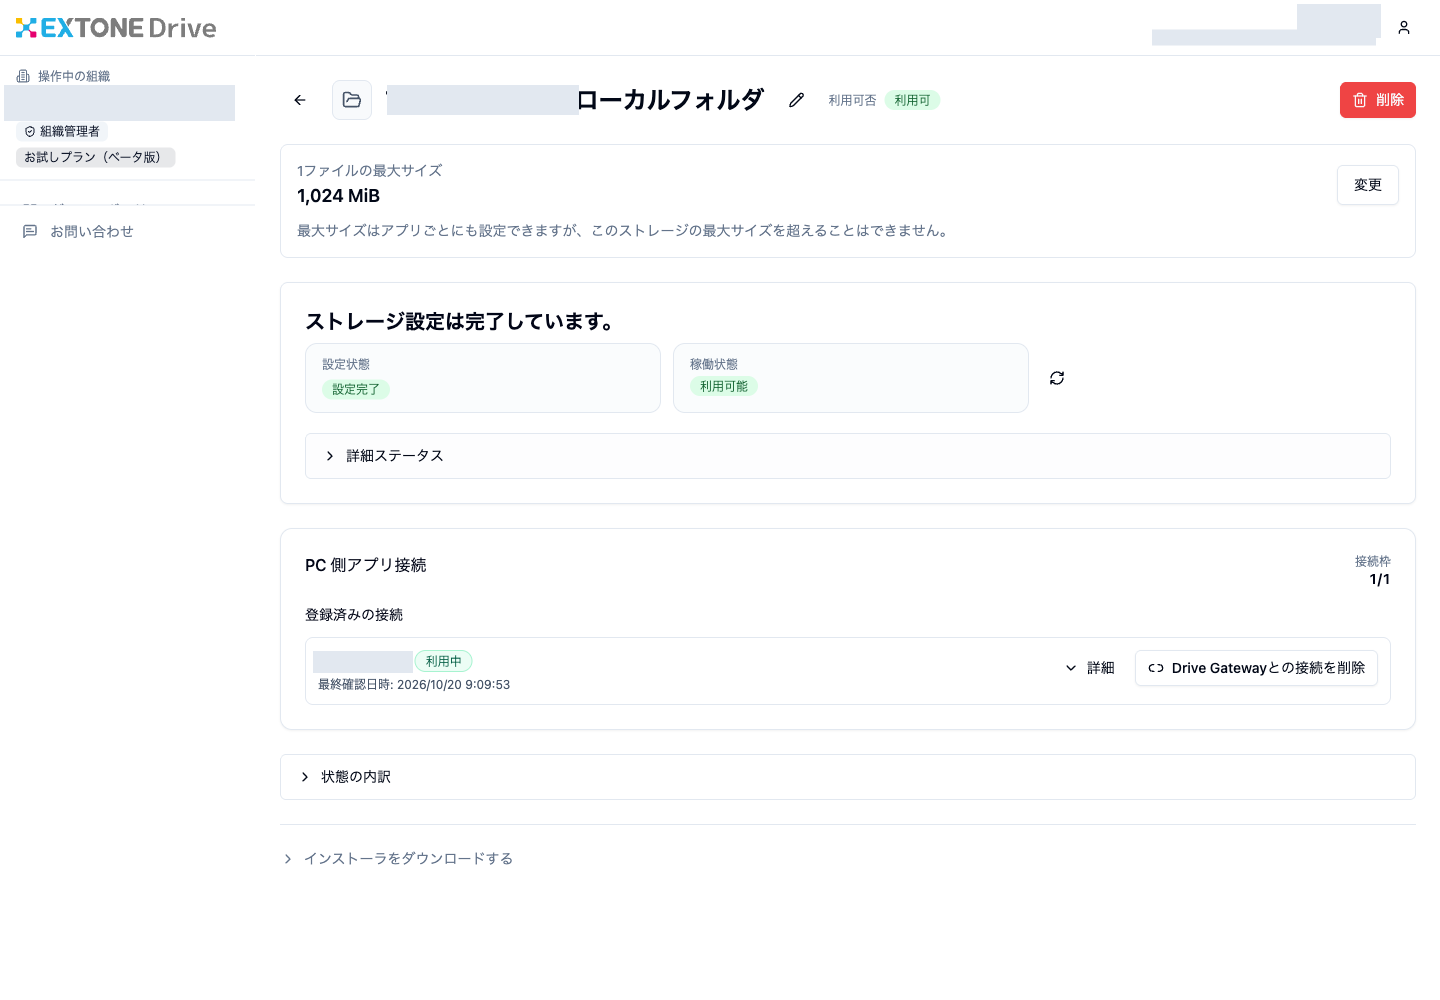Click the ローカルフォルダ title text
Screen dimensions: 1440x1000
click(x=670, y=100)
